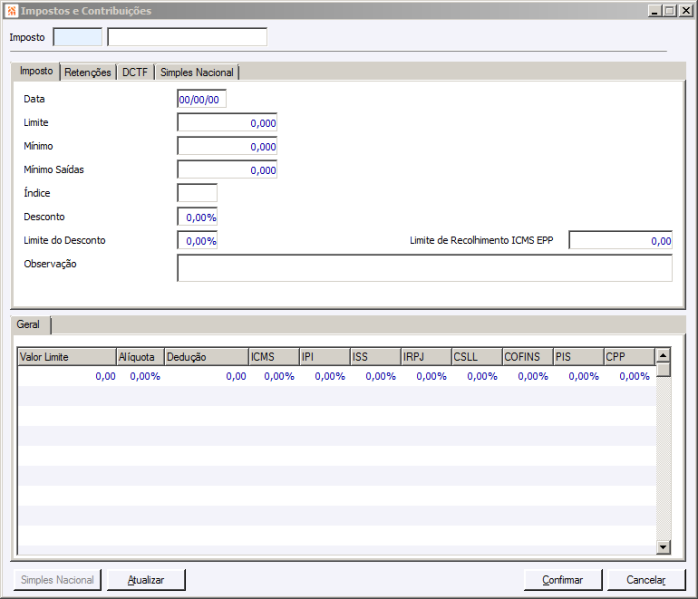Click the Valor Limite column header
Screen dimensions: 698x599
(67, 357)
